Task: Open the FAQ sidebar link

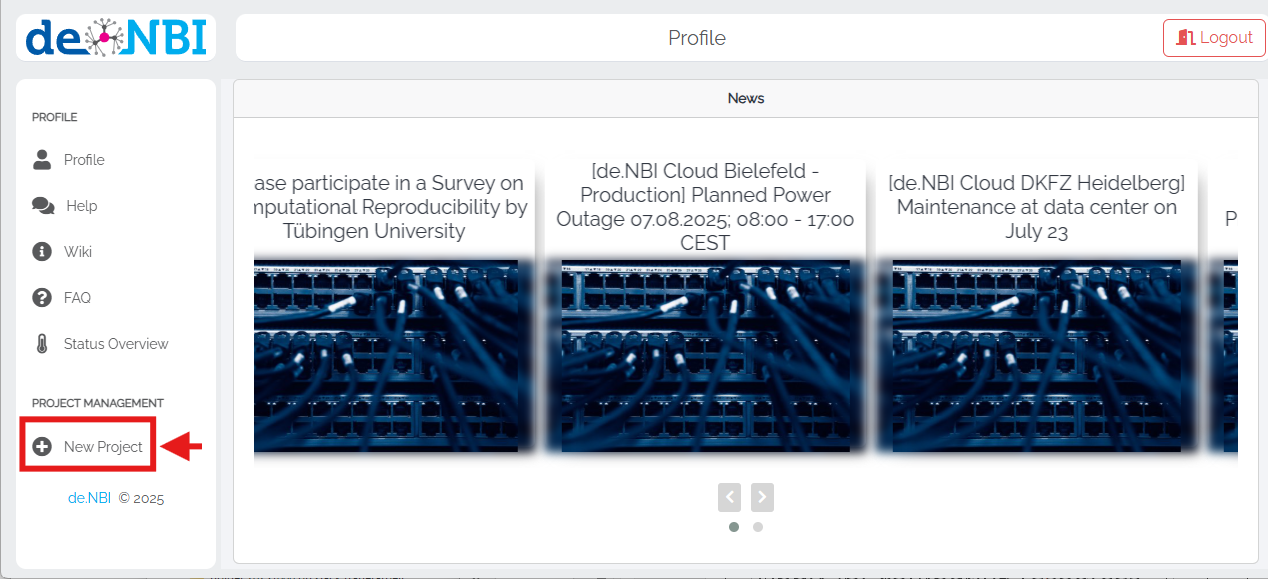Action: (x=77, y=298)
